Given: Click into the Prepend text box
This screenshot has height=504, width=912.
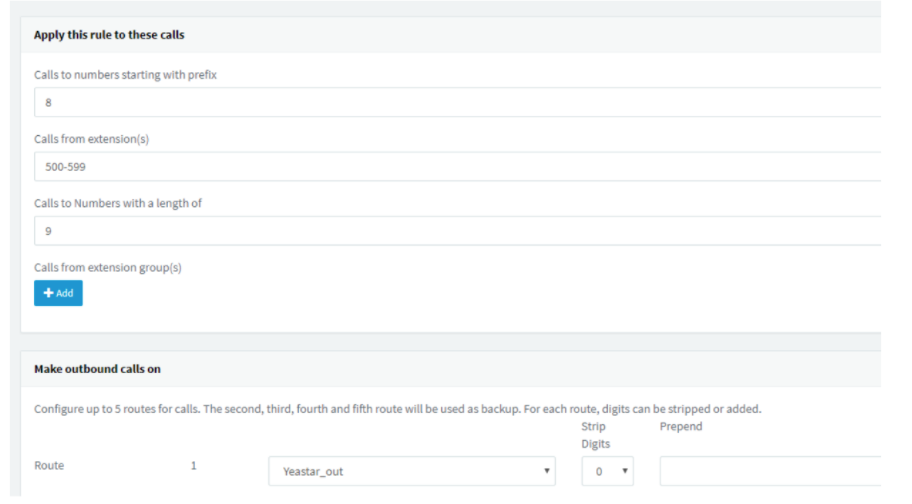Looking at the screenshot, I should click(x=769, y=471).
